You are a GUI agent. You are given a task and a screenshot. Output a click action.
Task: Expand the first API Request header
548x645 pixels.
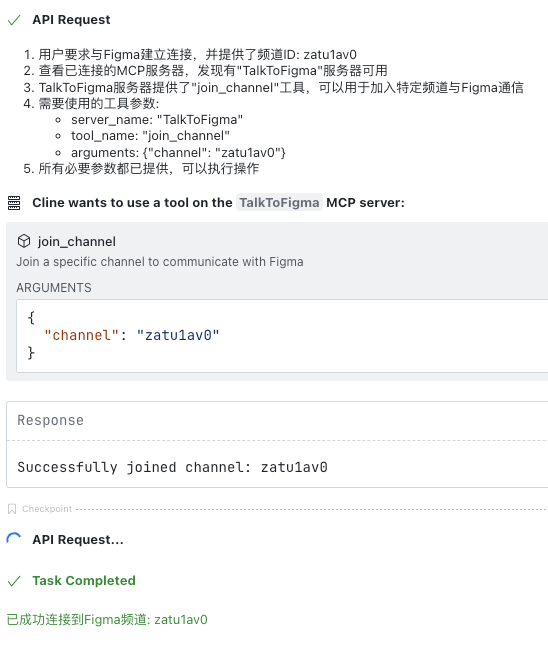pyautogui.click(x=71, y=20)
